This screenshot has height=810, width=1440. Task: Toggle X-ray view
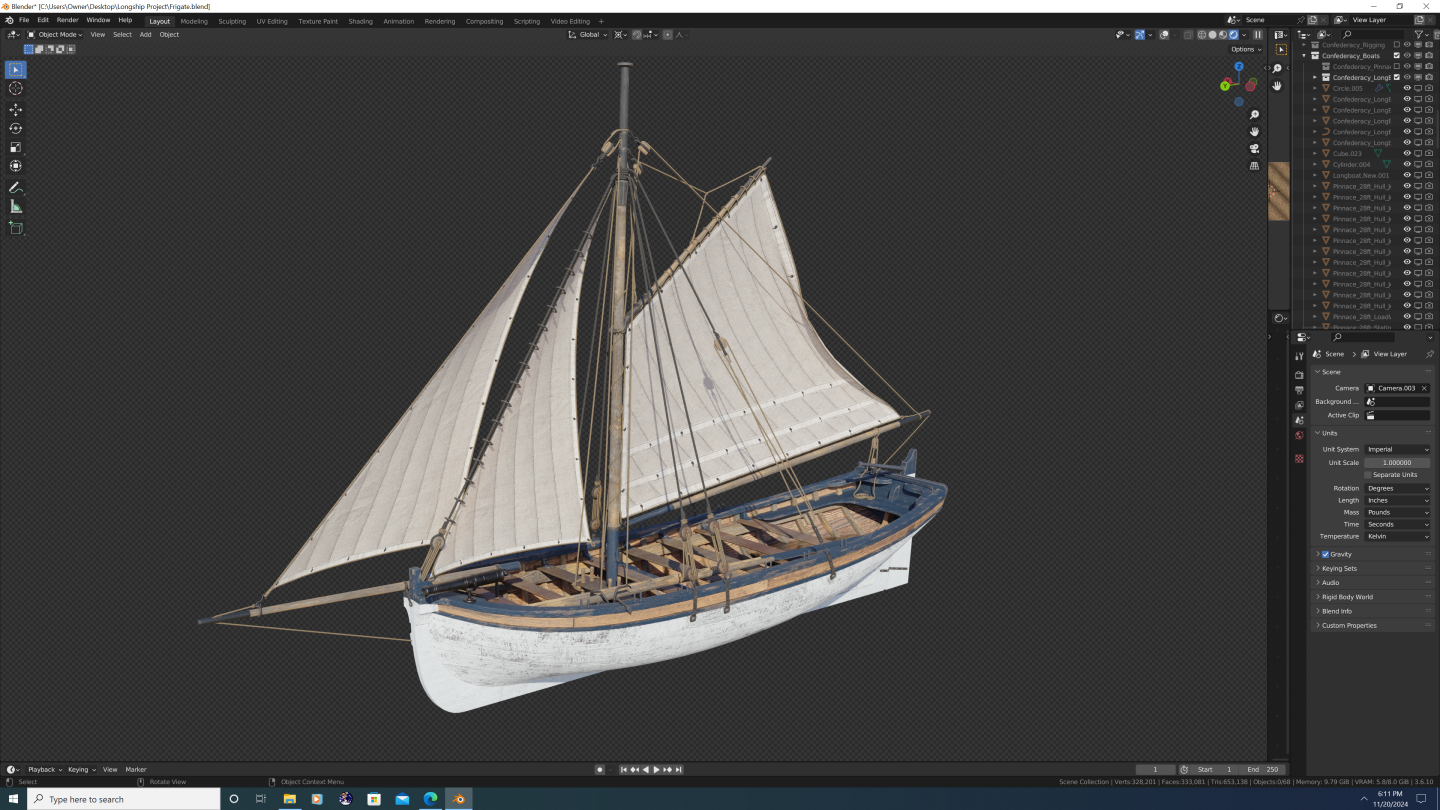1188,35
